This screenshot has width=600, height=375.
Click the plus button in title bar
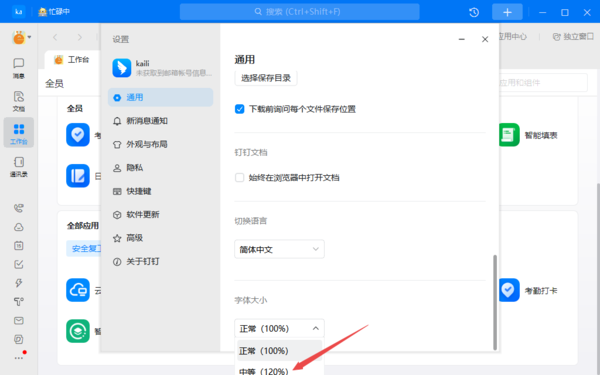tap(507, 12)
